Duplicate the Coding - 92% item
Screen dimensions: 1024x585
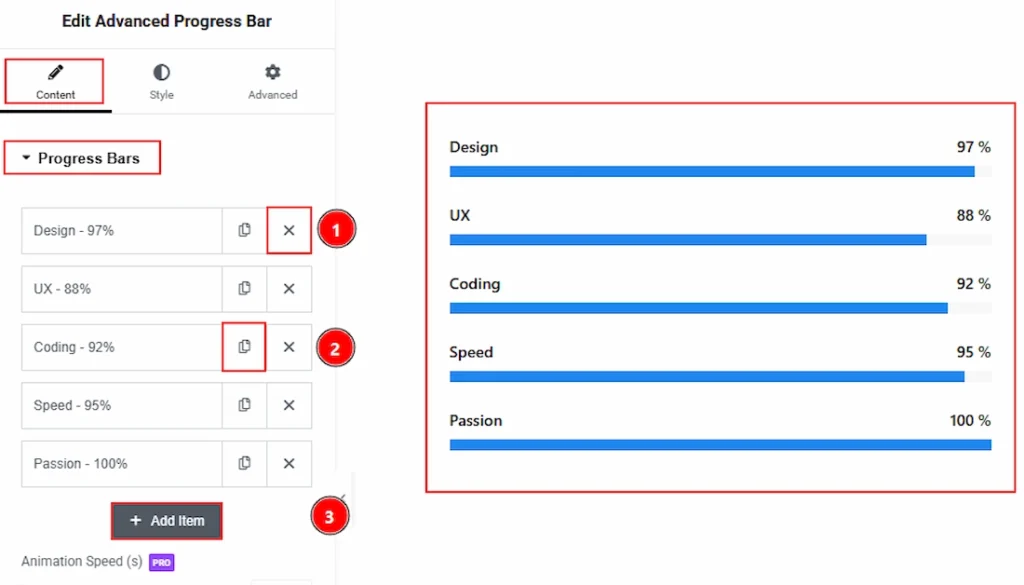(x=244, y=347)
